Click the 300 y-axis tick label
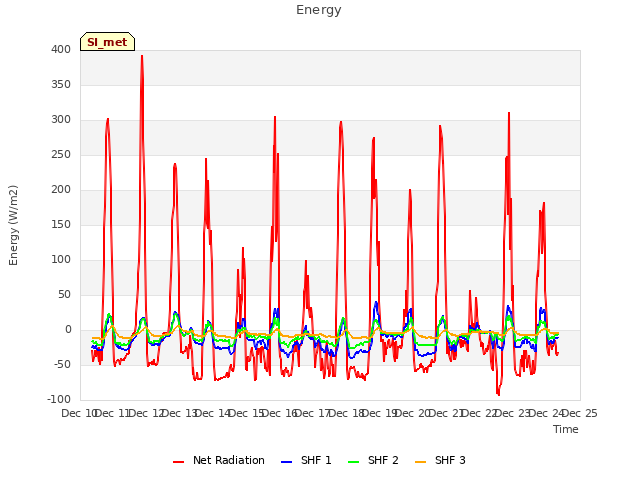 click(61, 120)
